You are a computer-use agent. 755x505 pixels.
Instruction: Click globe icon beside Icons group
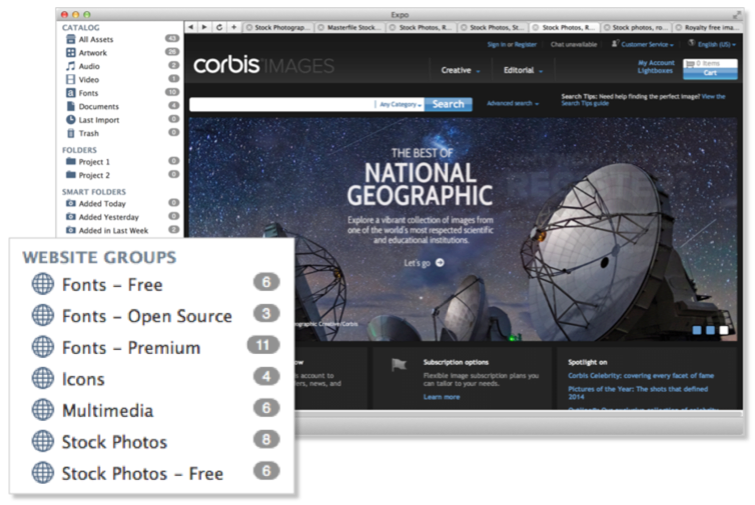(x=43, y=379)
